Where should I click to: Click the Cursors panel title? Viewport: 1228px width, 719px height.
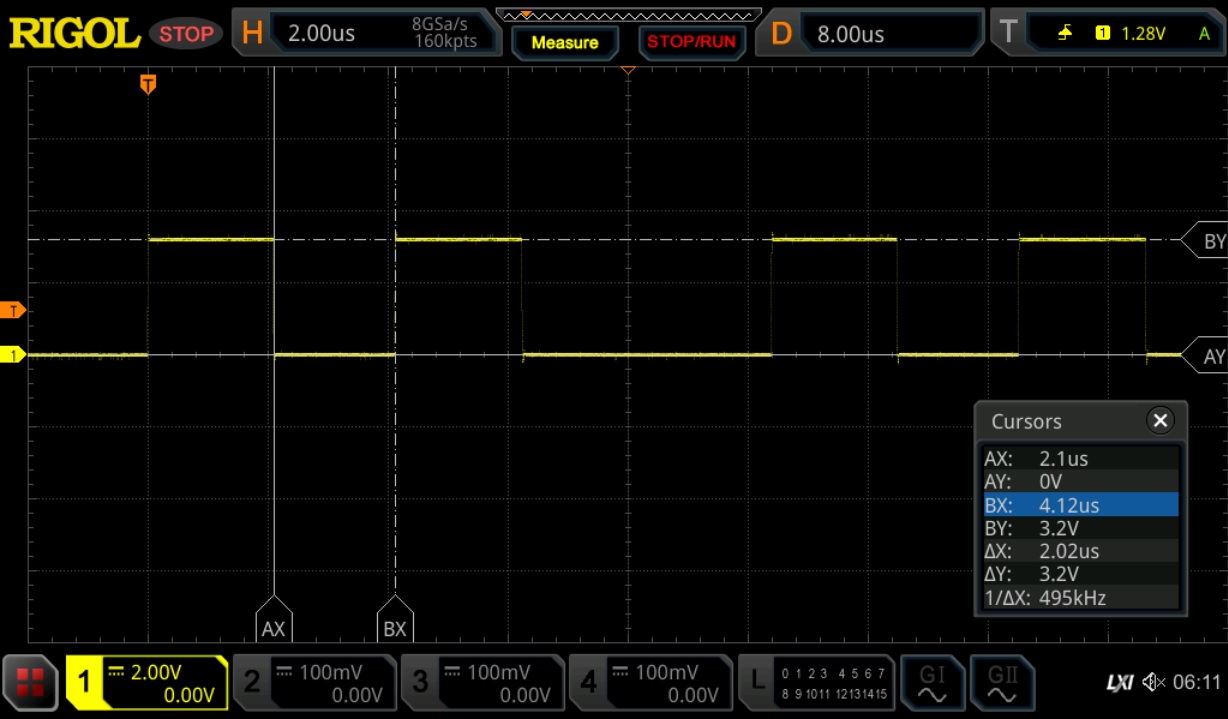point(1026,421)
